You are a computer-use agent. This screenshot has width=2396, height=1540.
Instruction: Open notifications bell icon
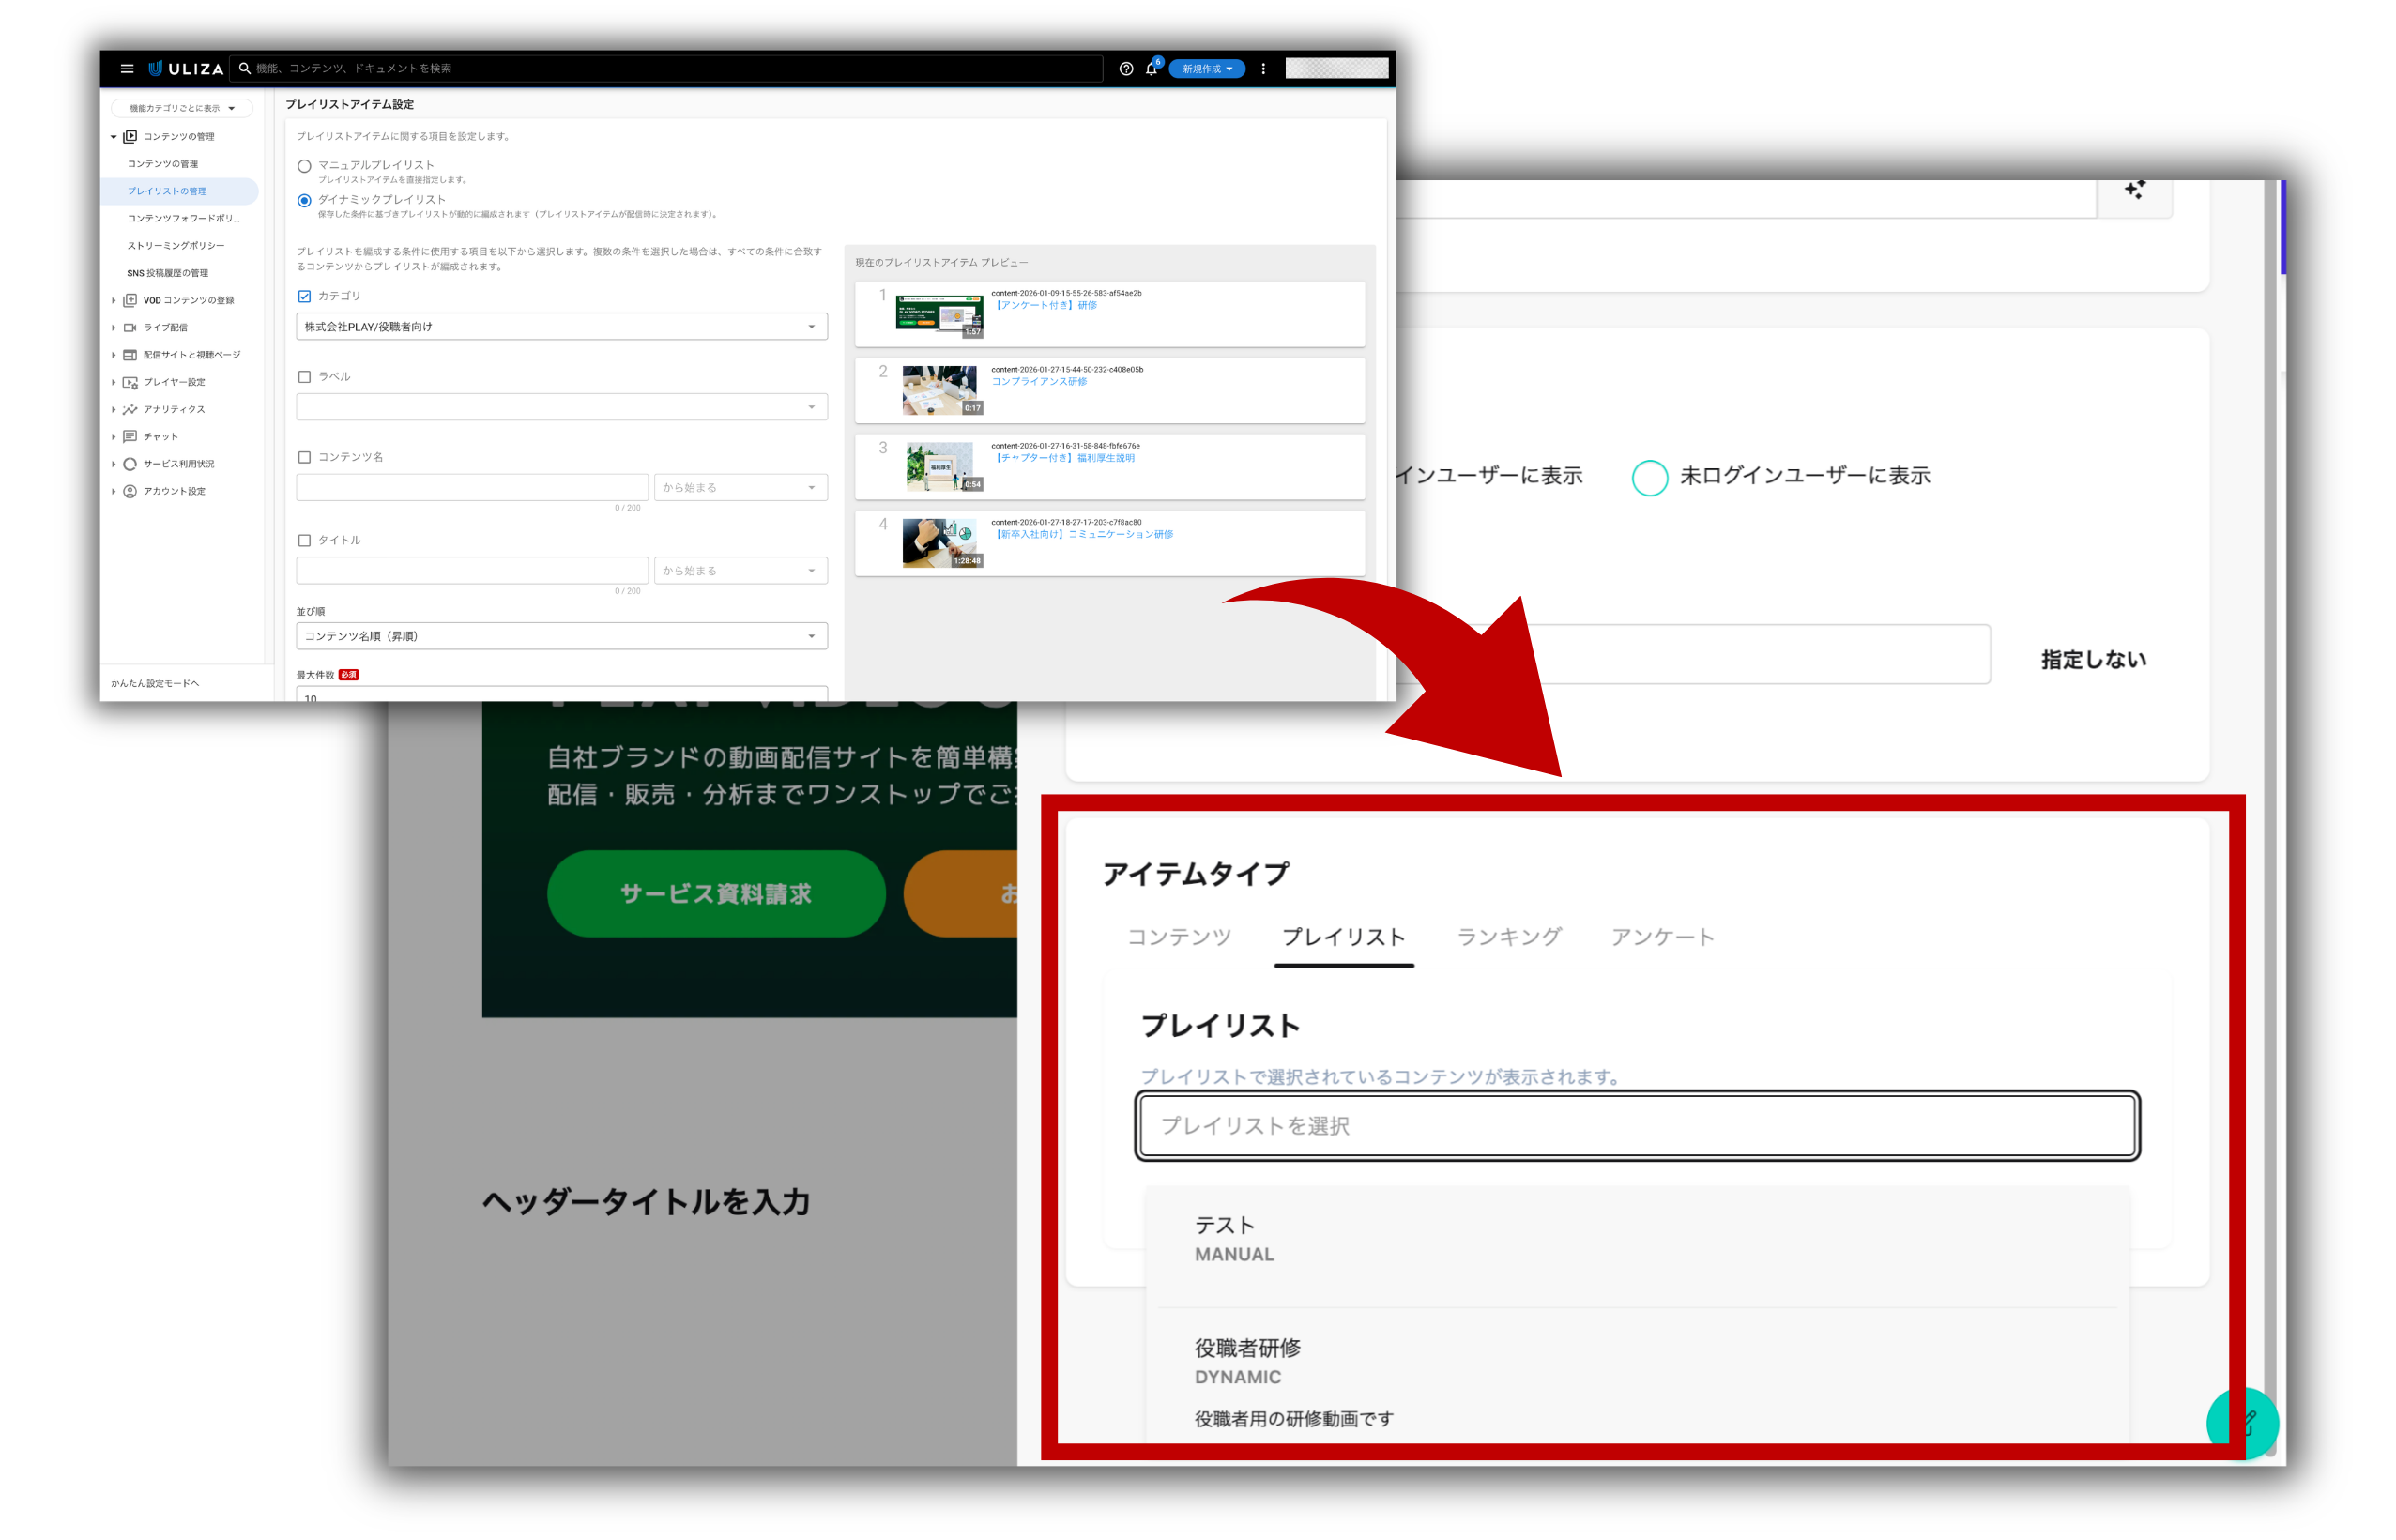1151,68
